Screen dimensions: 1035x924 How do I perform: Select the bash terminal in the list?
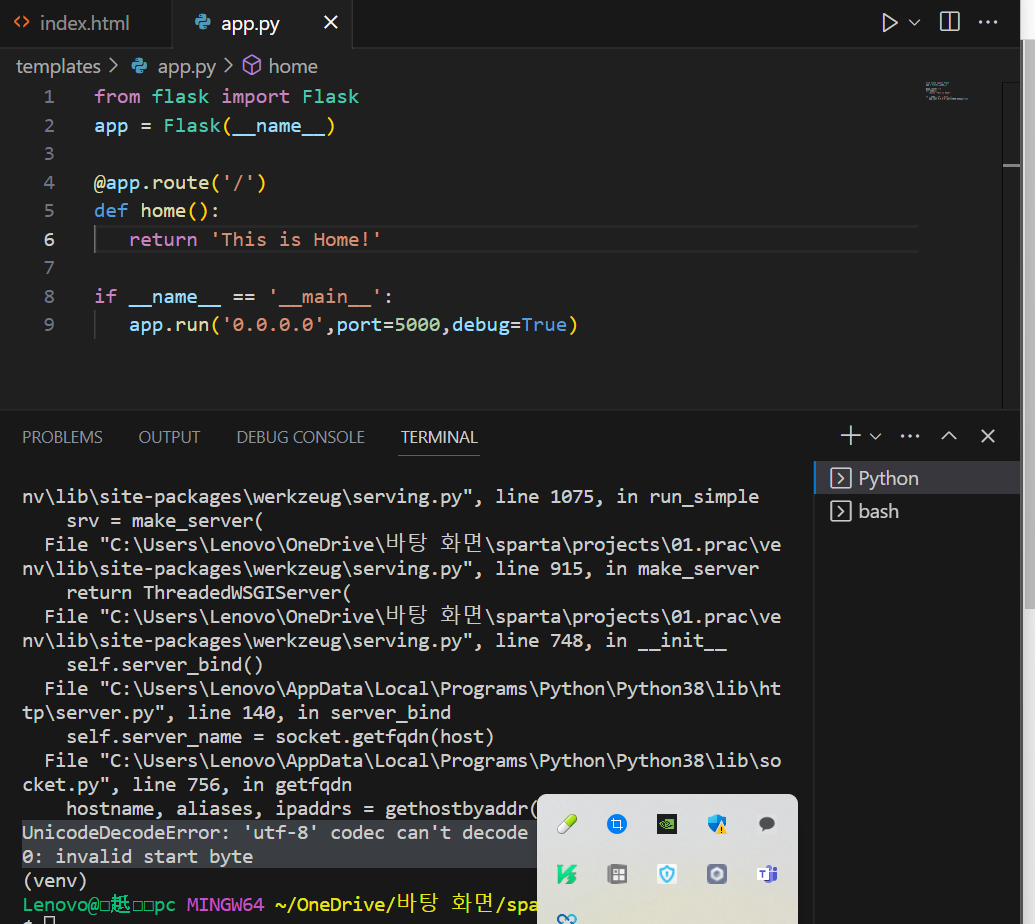point(918,512)
